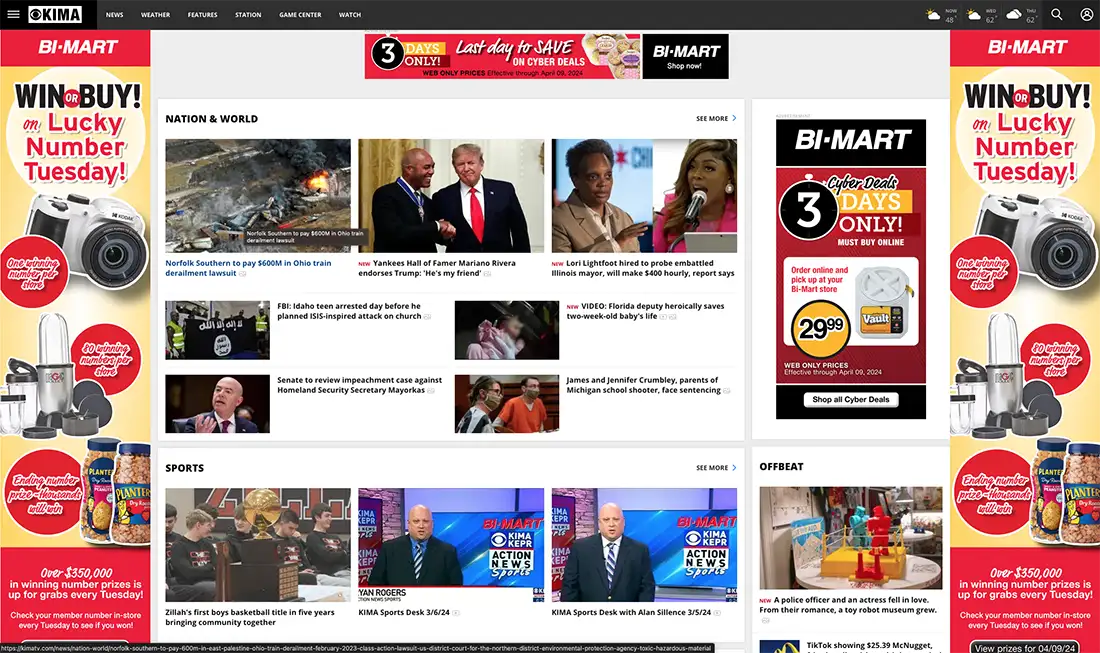Open the Watch menu
The height and width of the screenshot is (653, 1100).
pyautogui.click(x=349, y=15)
